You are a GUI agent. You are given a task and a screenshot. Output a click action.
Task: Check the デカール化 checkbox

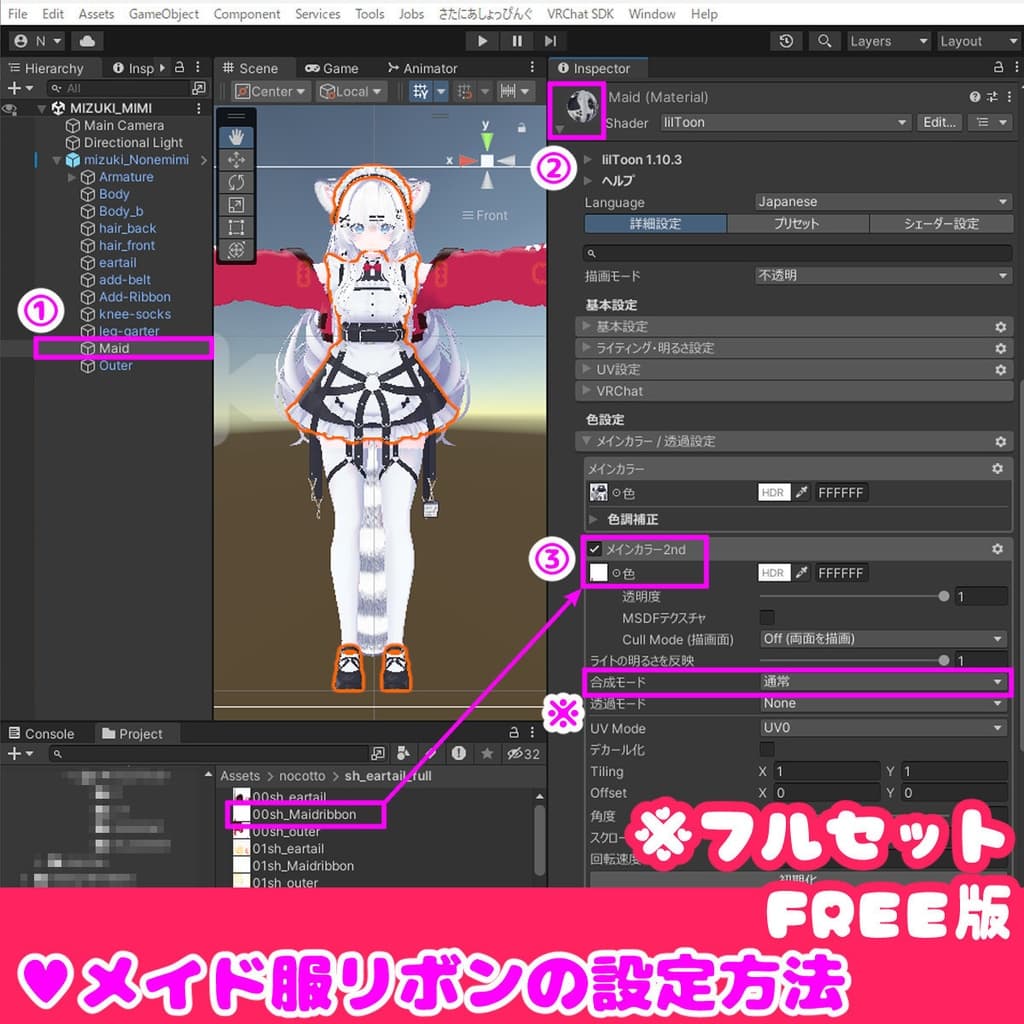point(767,749)
